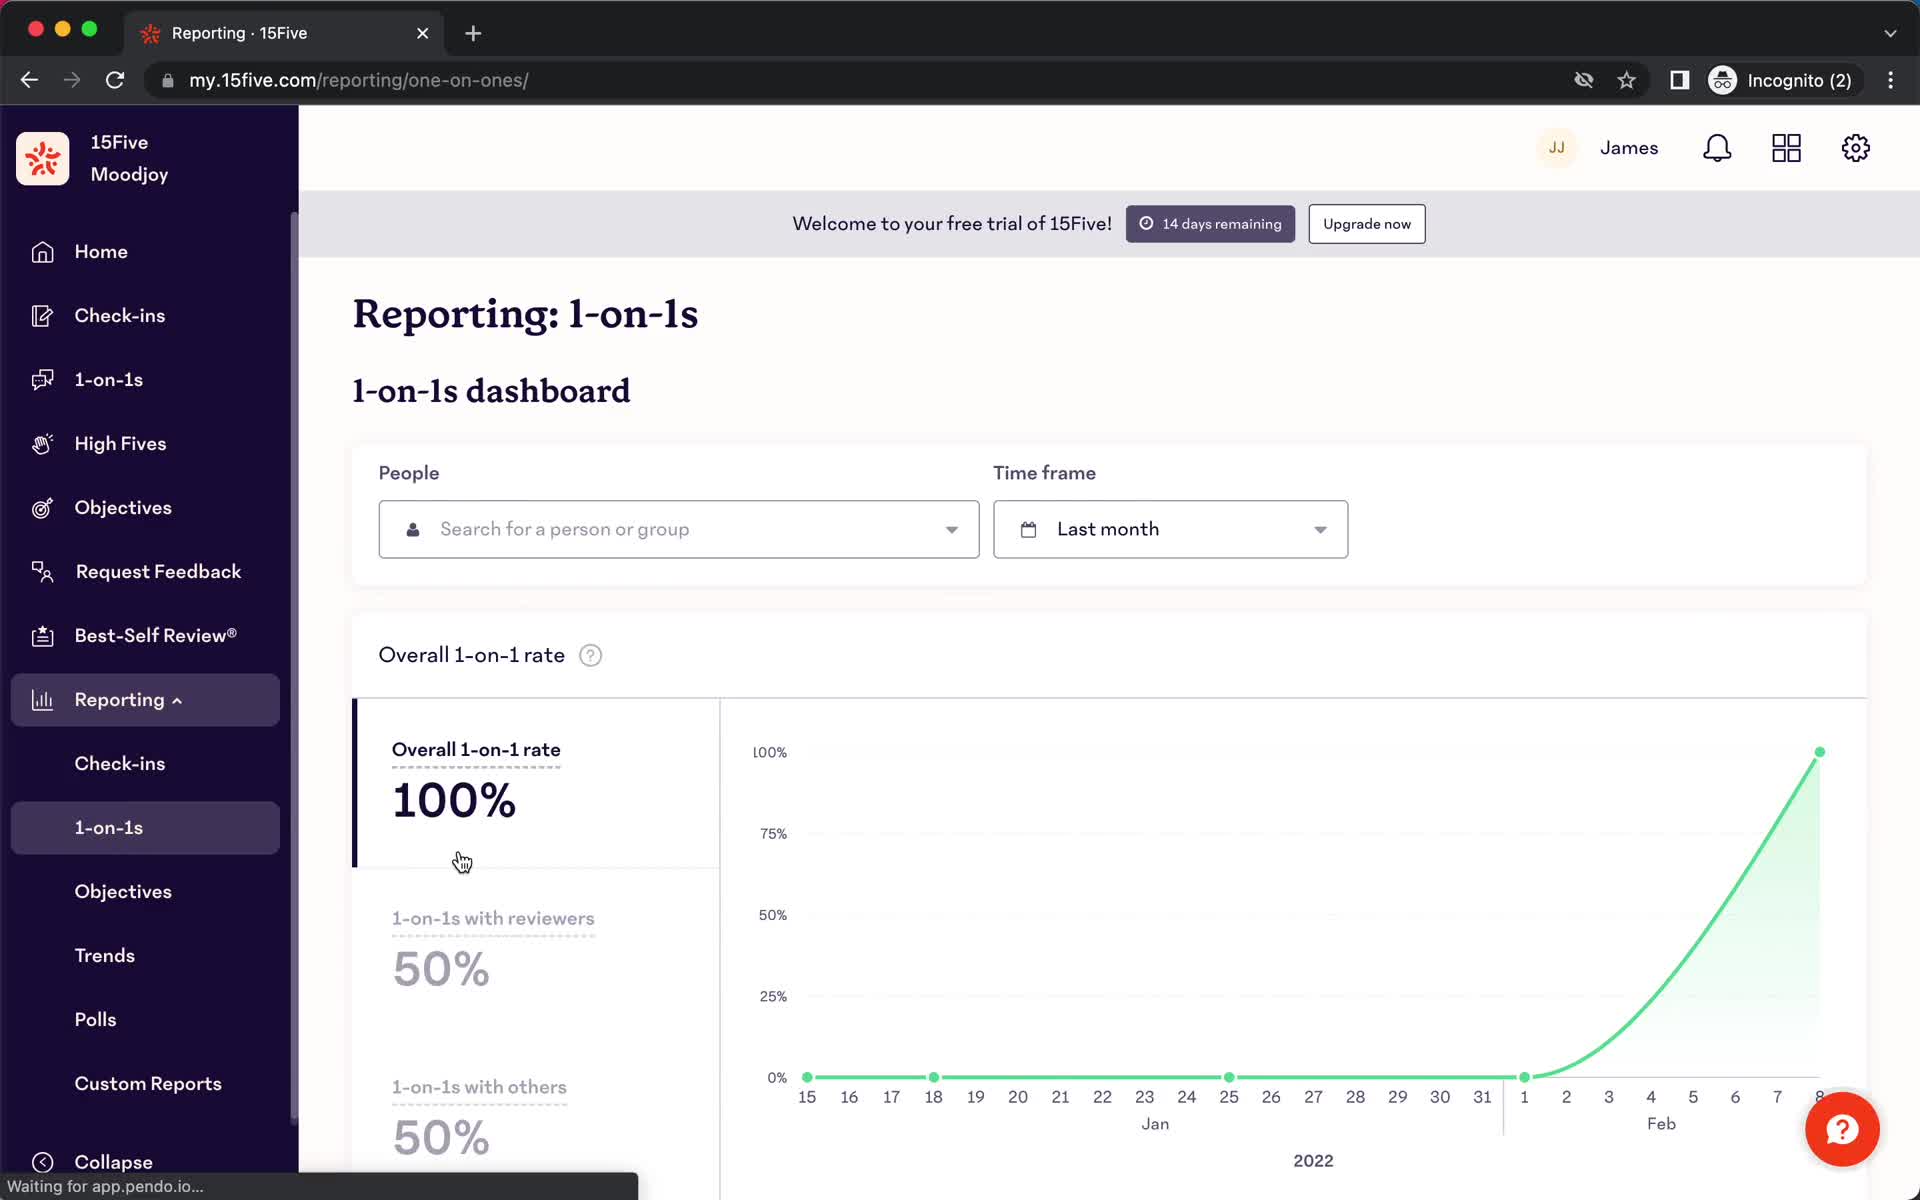Expand the Time frame dropdown
This screenshot has width=1920, height=1200.
(x=1171, y=528)
